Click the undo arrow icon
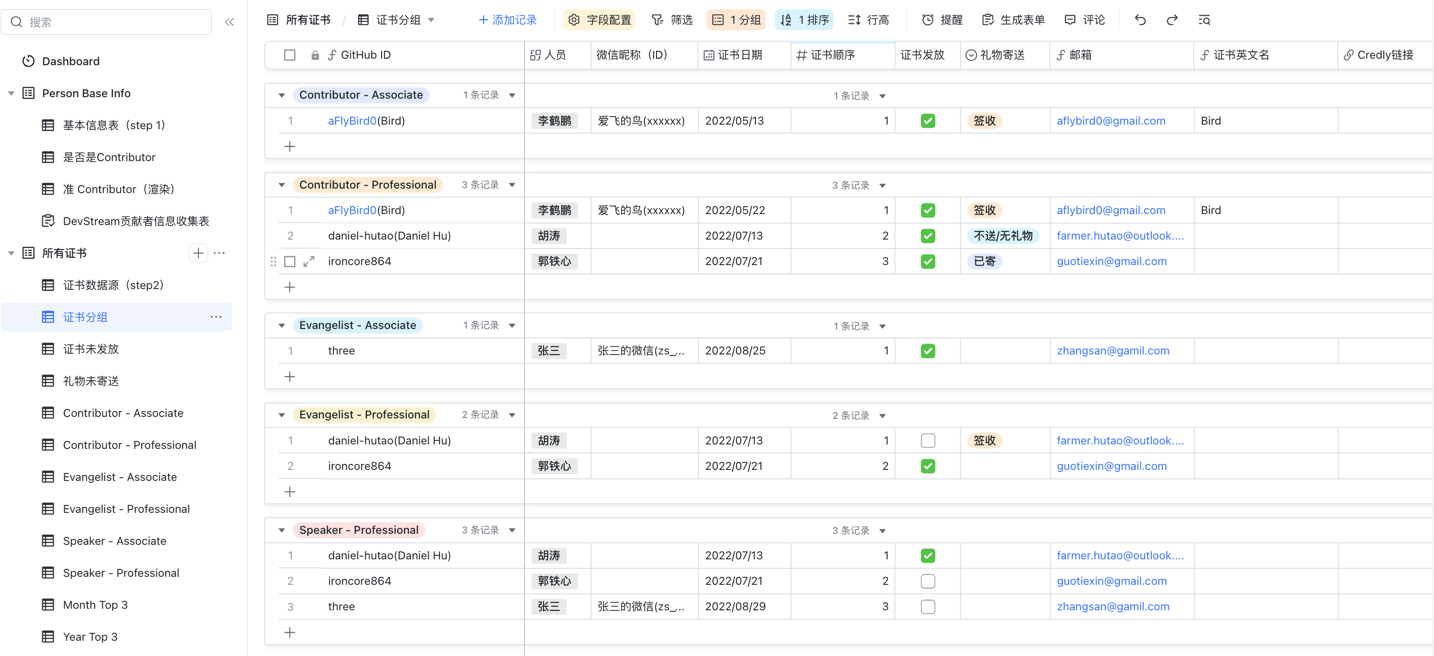The image size is (1434, 656). 1140,20
